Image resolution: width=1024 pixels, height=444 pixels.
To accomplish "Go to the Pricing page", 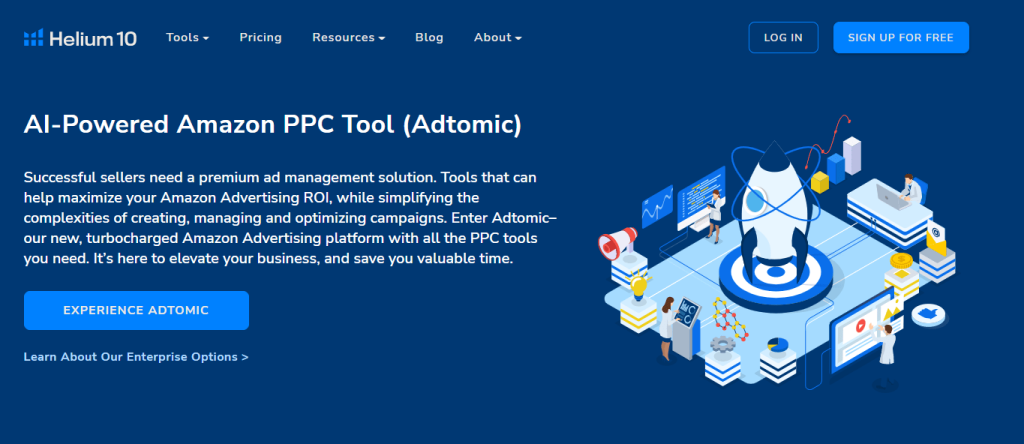I will (x=260, y=38).
